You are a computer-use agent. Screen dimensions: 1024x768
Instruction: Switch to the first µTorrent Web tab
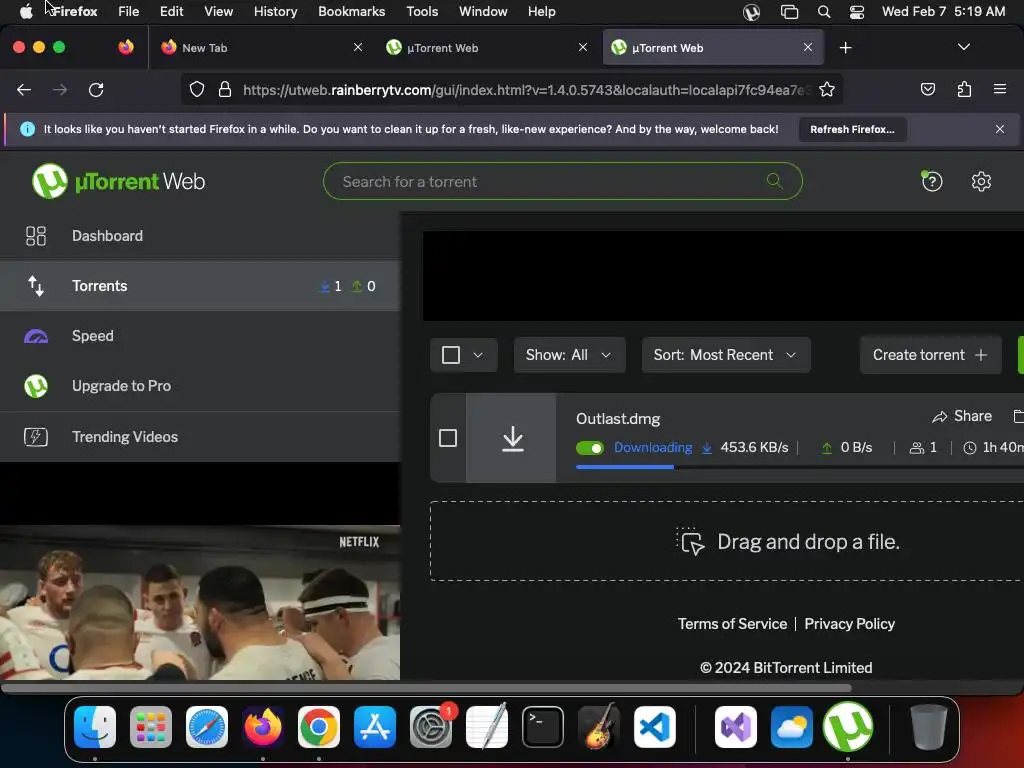coord(487,48)
